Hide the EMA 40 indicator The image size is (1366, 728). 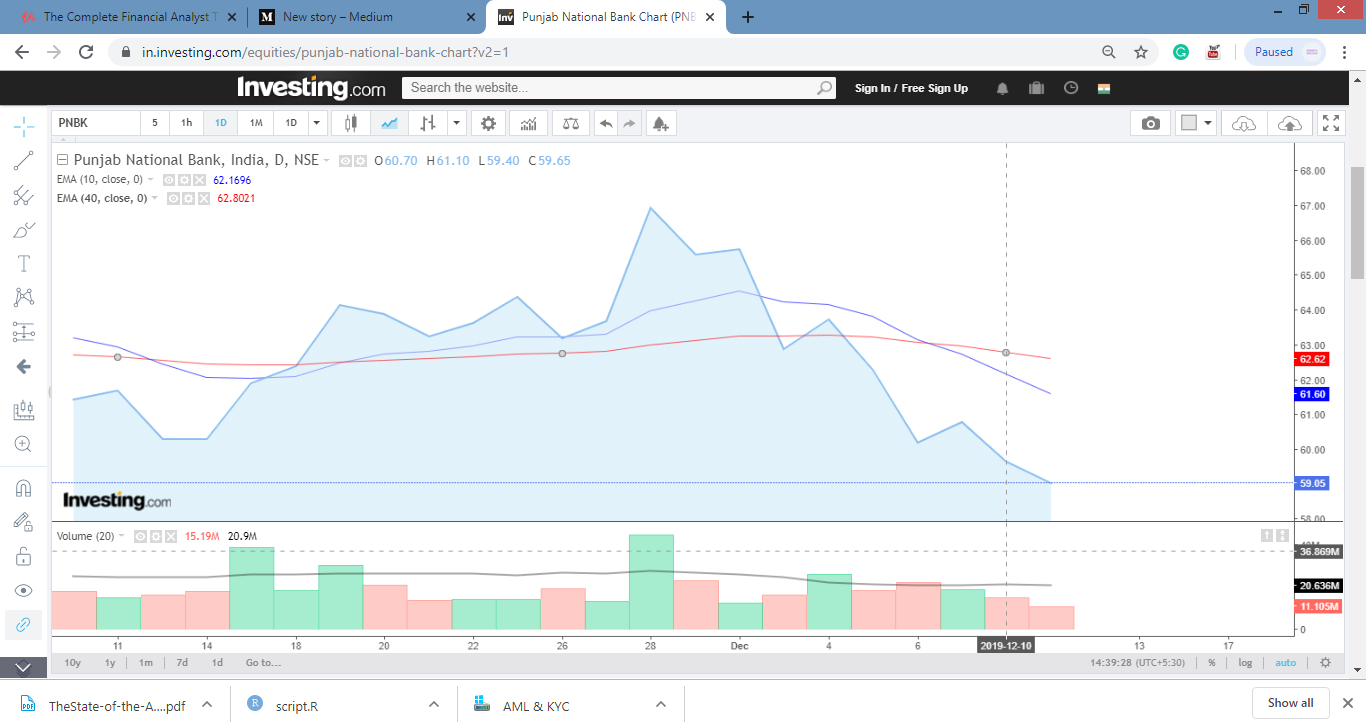tap(174, 198)
